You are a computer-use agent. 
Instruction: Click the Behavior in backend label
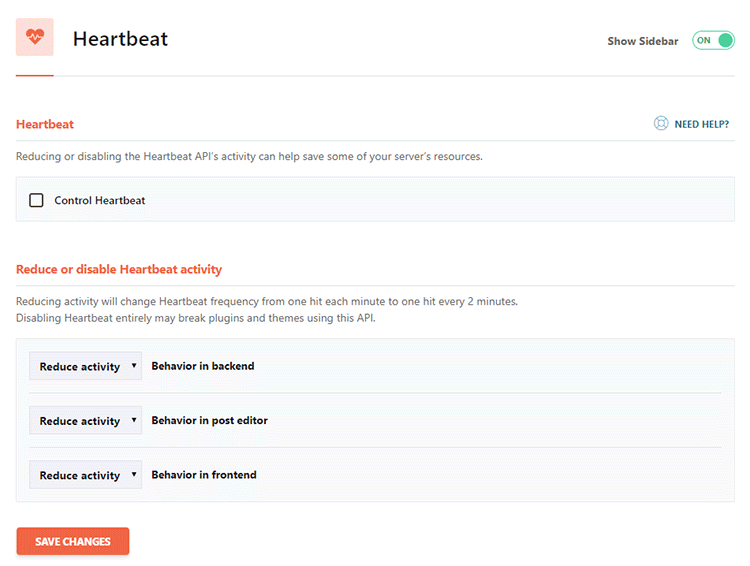[x=203, y=366]
